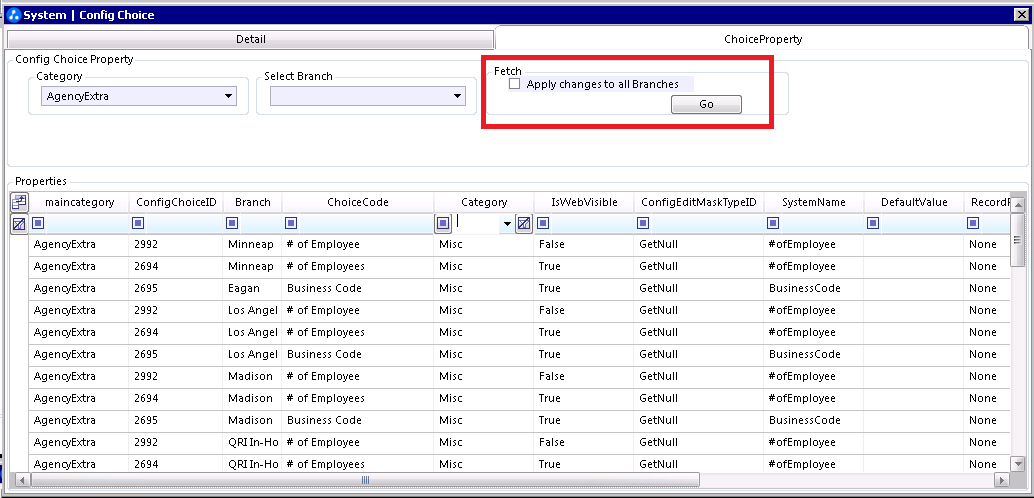Select the Eagan branch cell
Image resolution: width=1034 pixels, height=498 pixels.
coord(253,288)
